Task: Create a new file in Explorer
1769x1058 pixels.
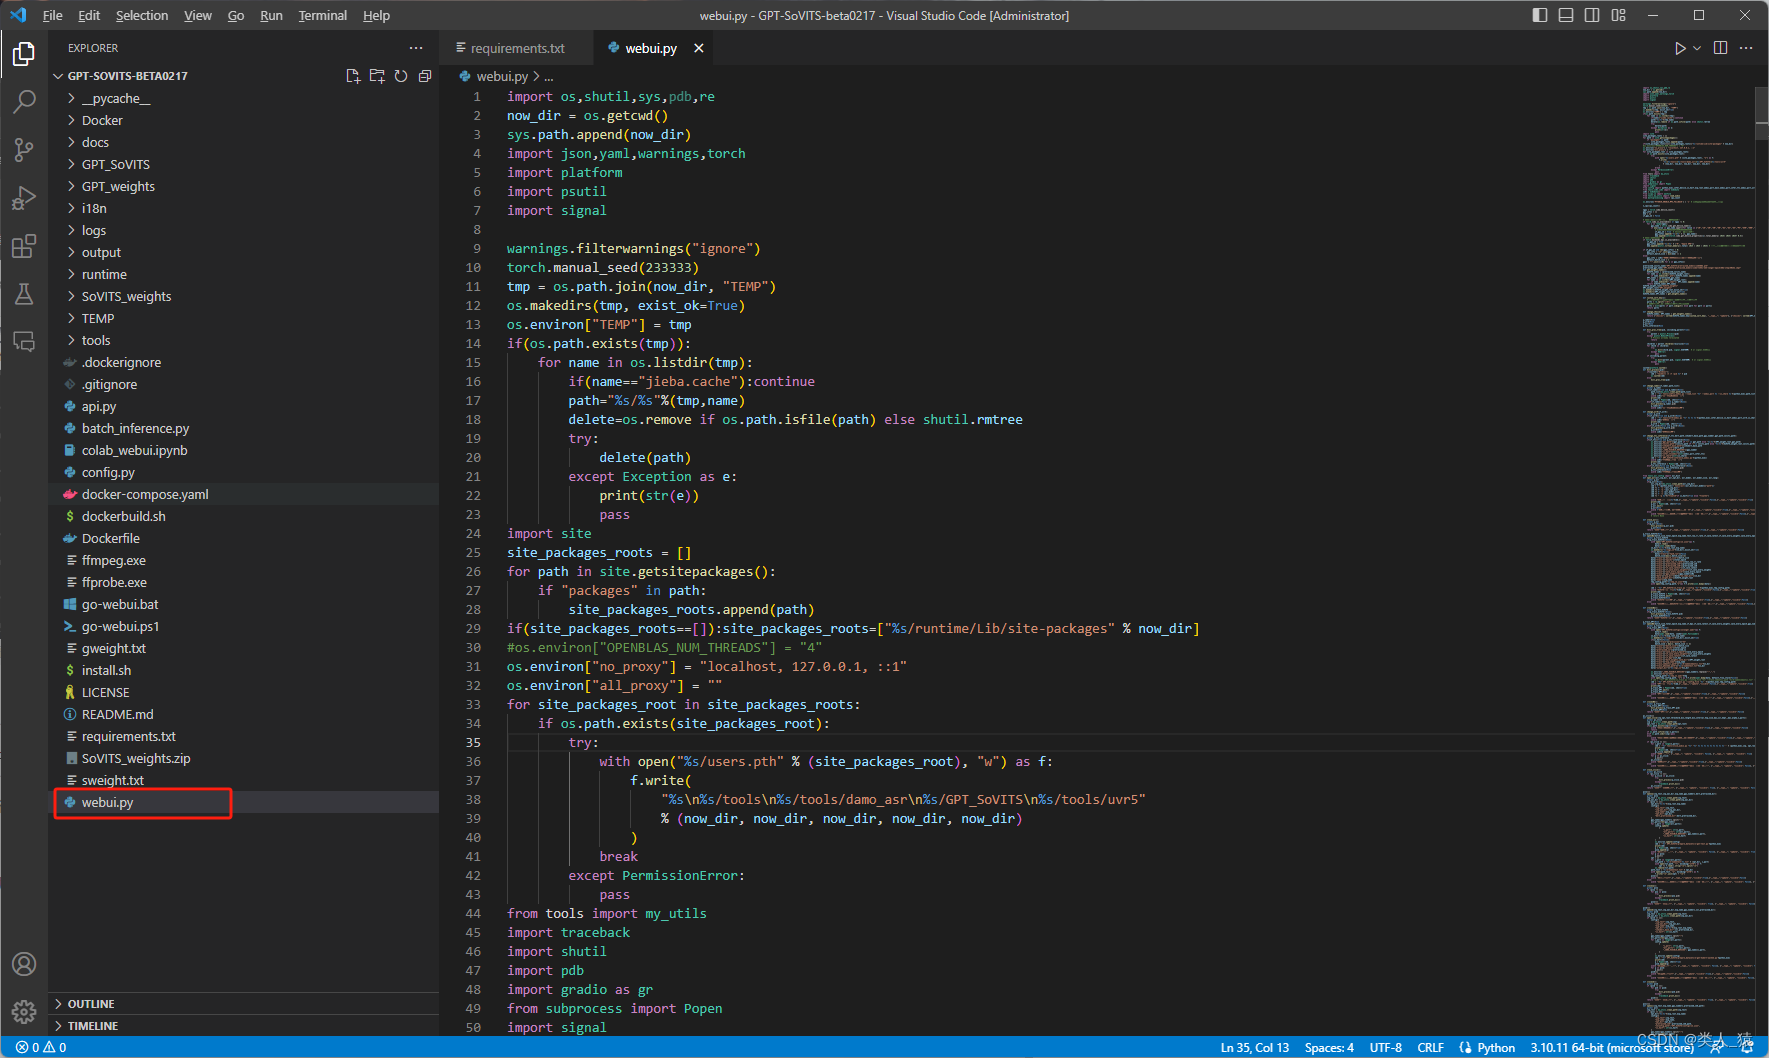Action: tap(353, 76)
